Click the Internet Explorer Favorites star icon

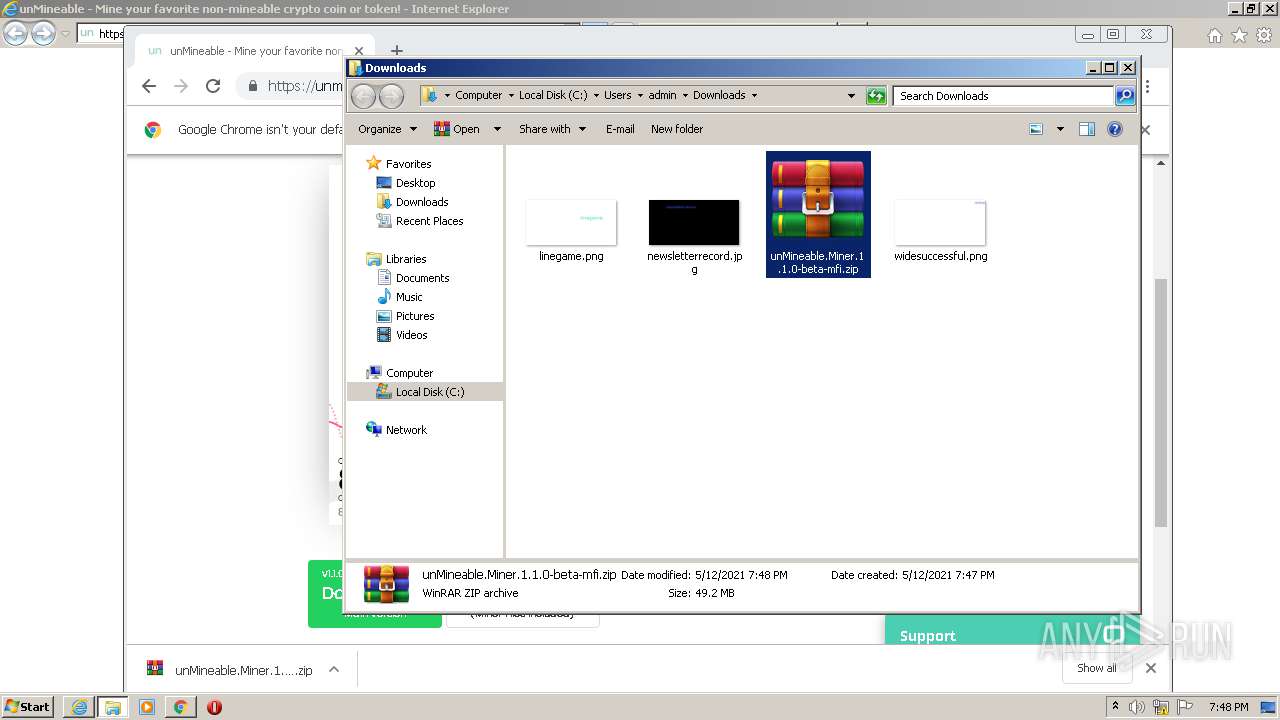[1239, 35]
